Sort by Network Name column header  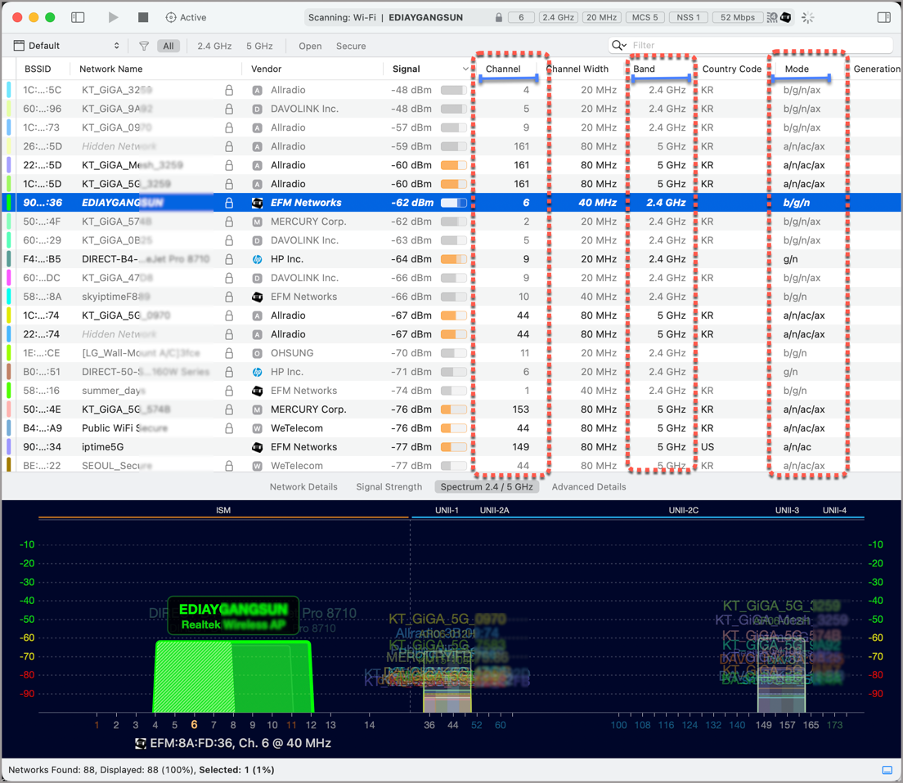point(111,69)
